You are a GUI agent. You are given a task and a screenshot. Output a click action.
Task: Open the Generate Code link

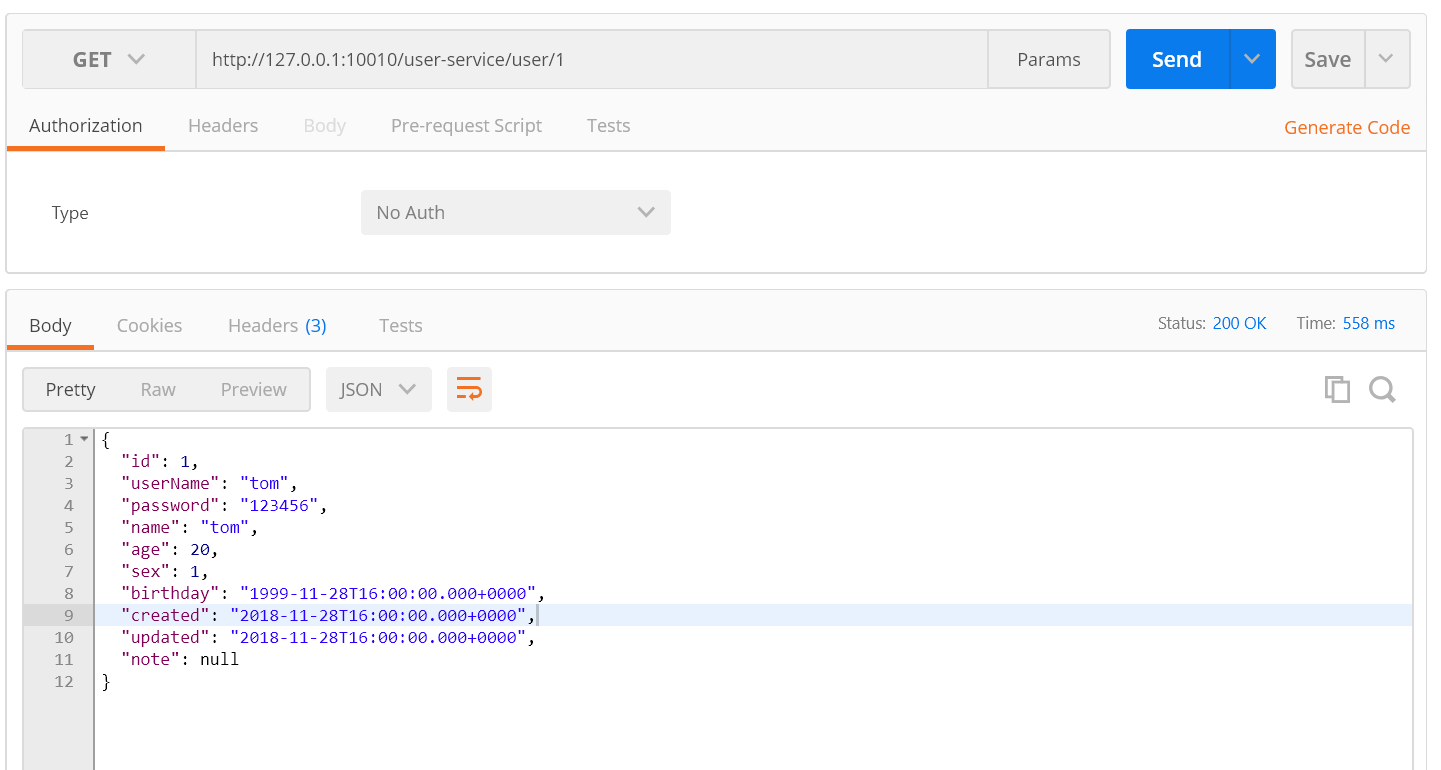click(x=1347, y=127)
